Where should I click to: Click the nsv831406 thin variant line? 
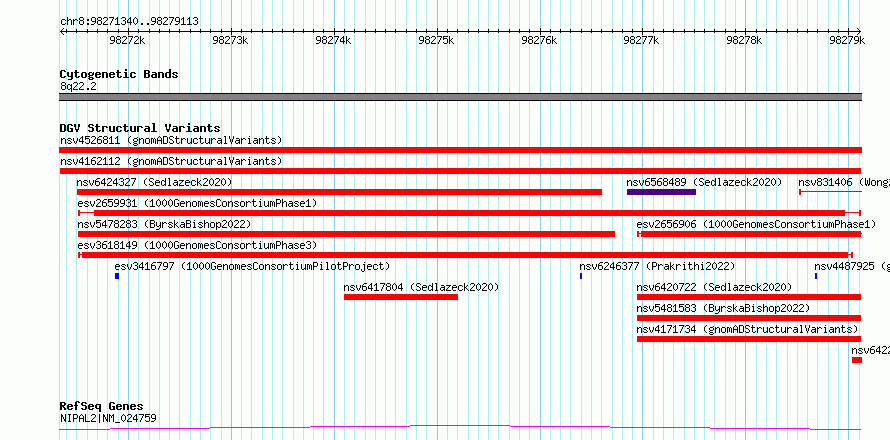point(830,192)
